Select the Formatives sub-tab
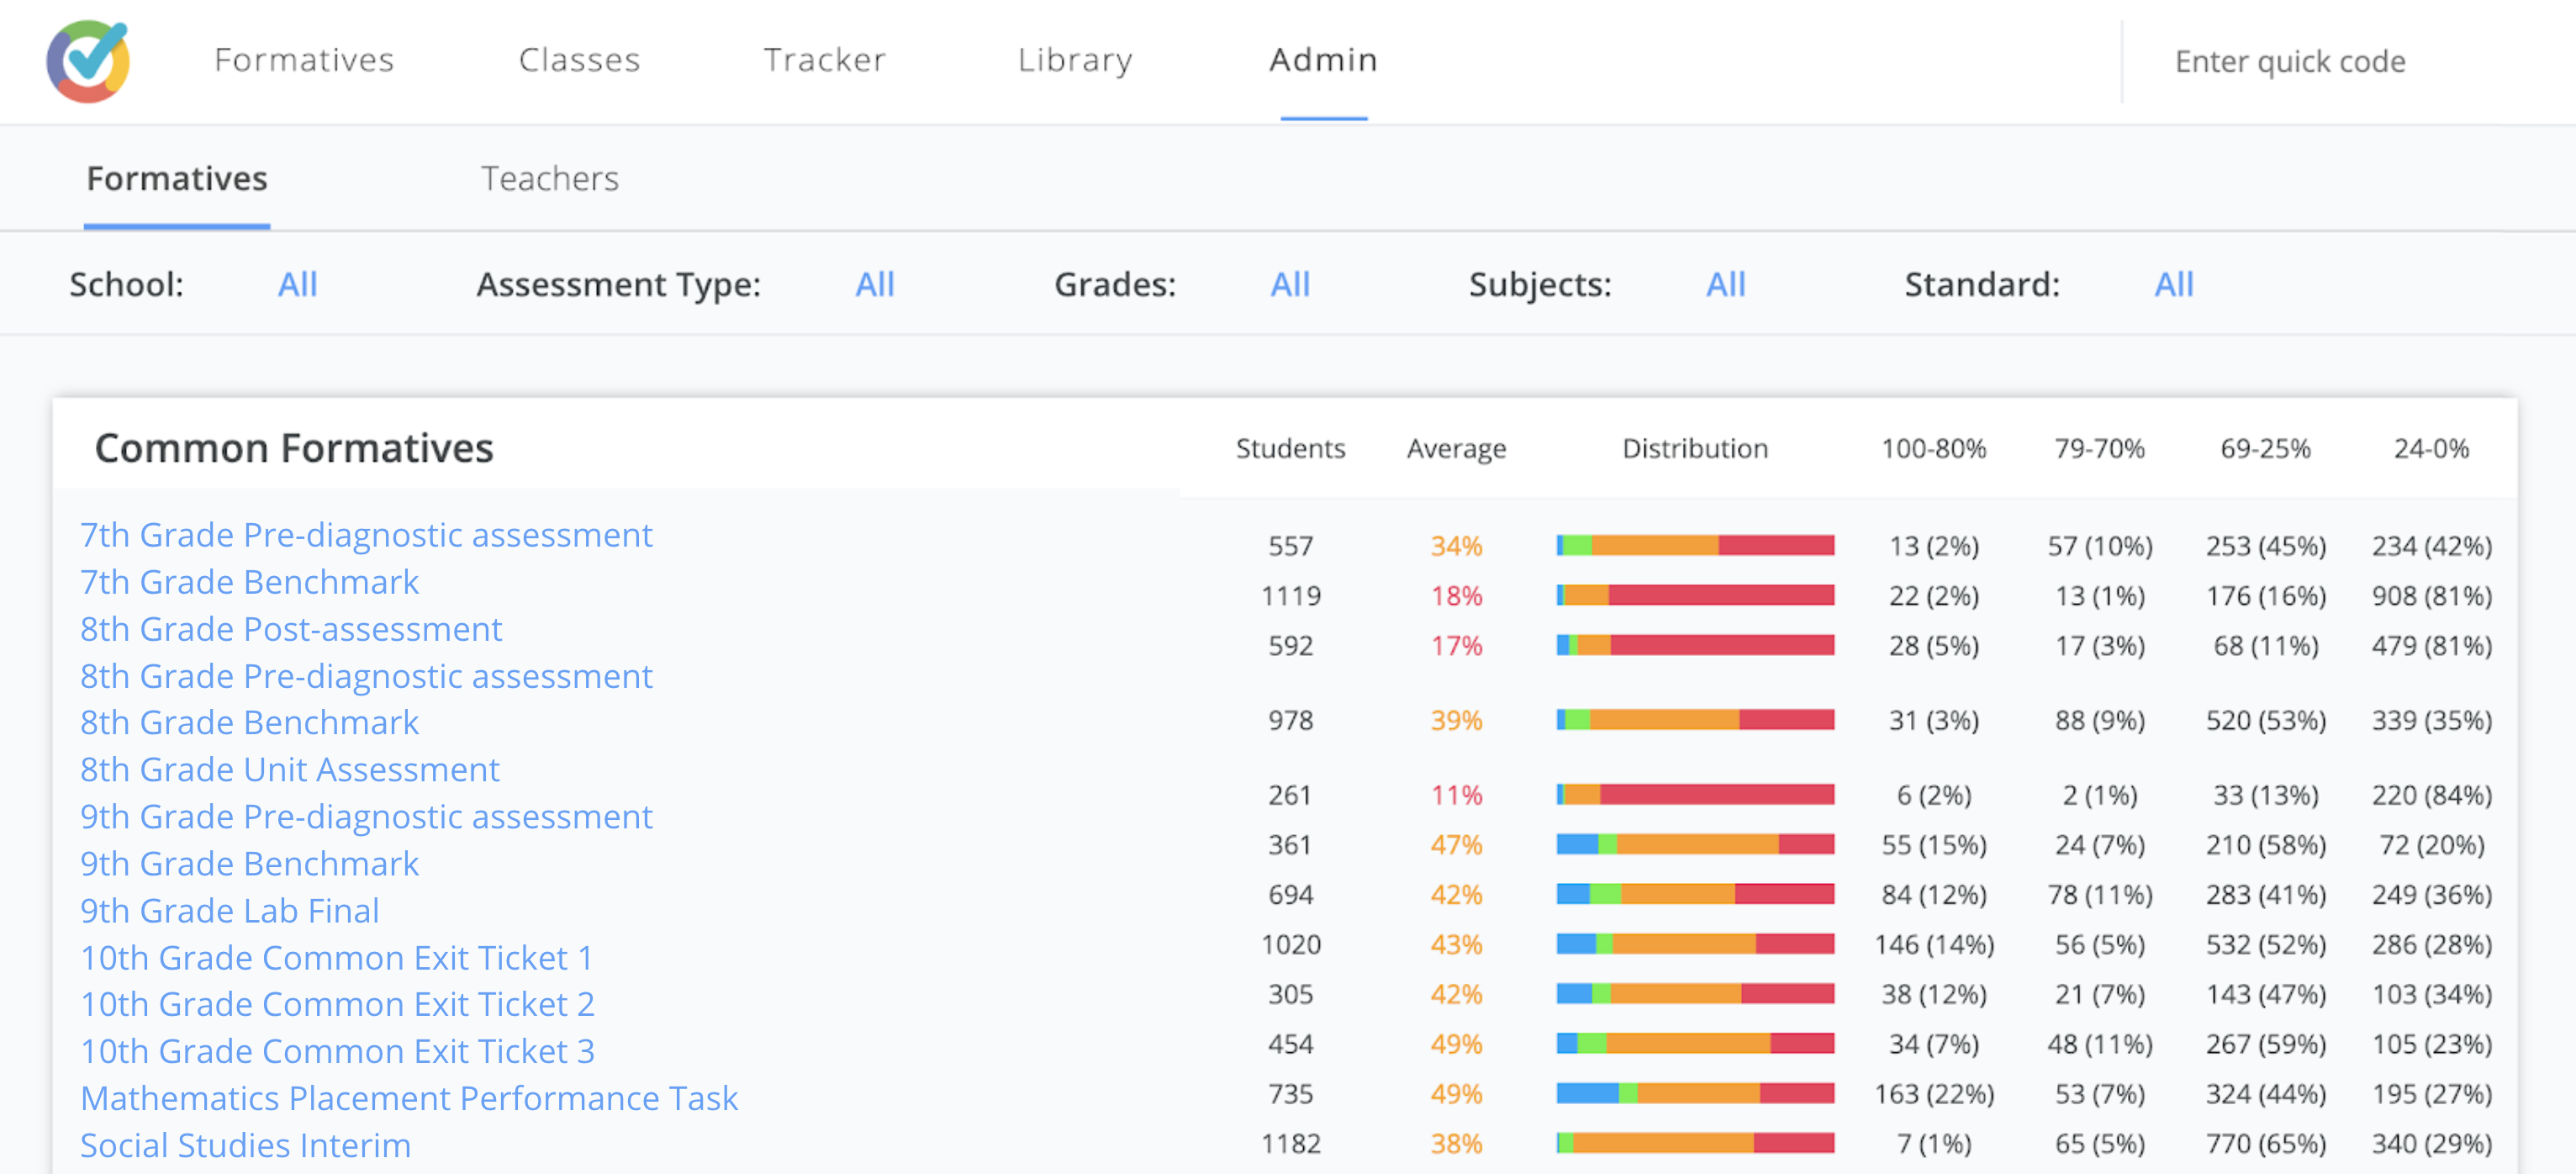The image size is (2576, 1174). pos(177,179)
